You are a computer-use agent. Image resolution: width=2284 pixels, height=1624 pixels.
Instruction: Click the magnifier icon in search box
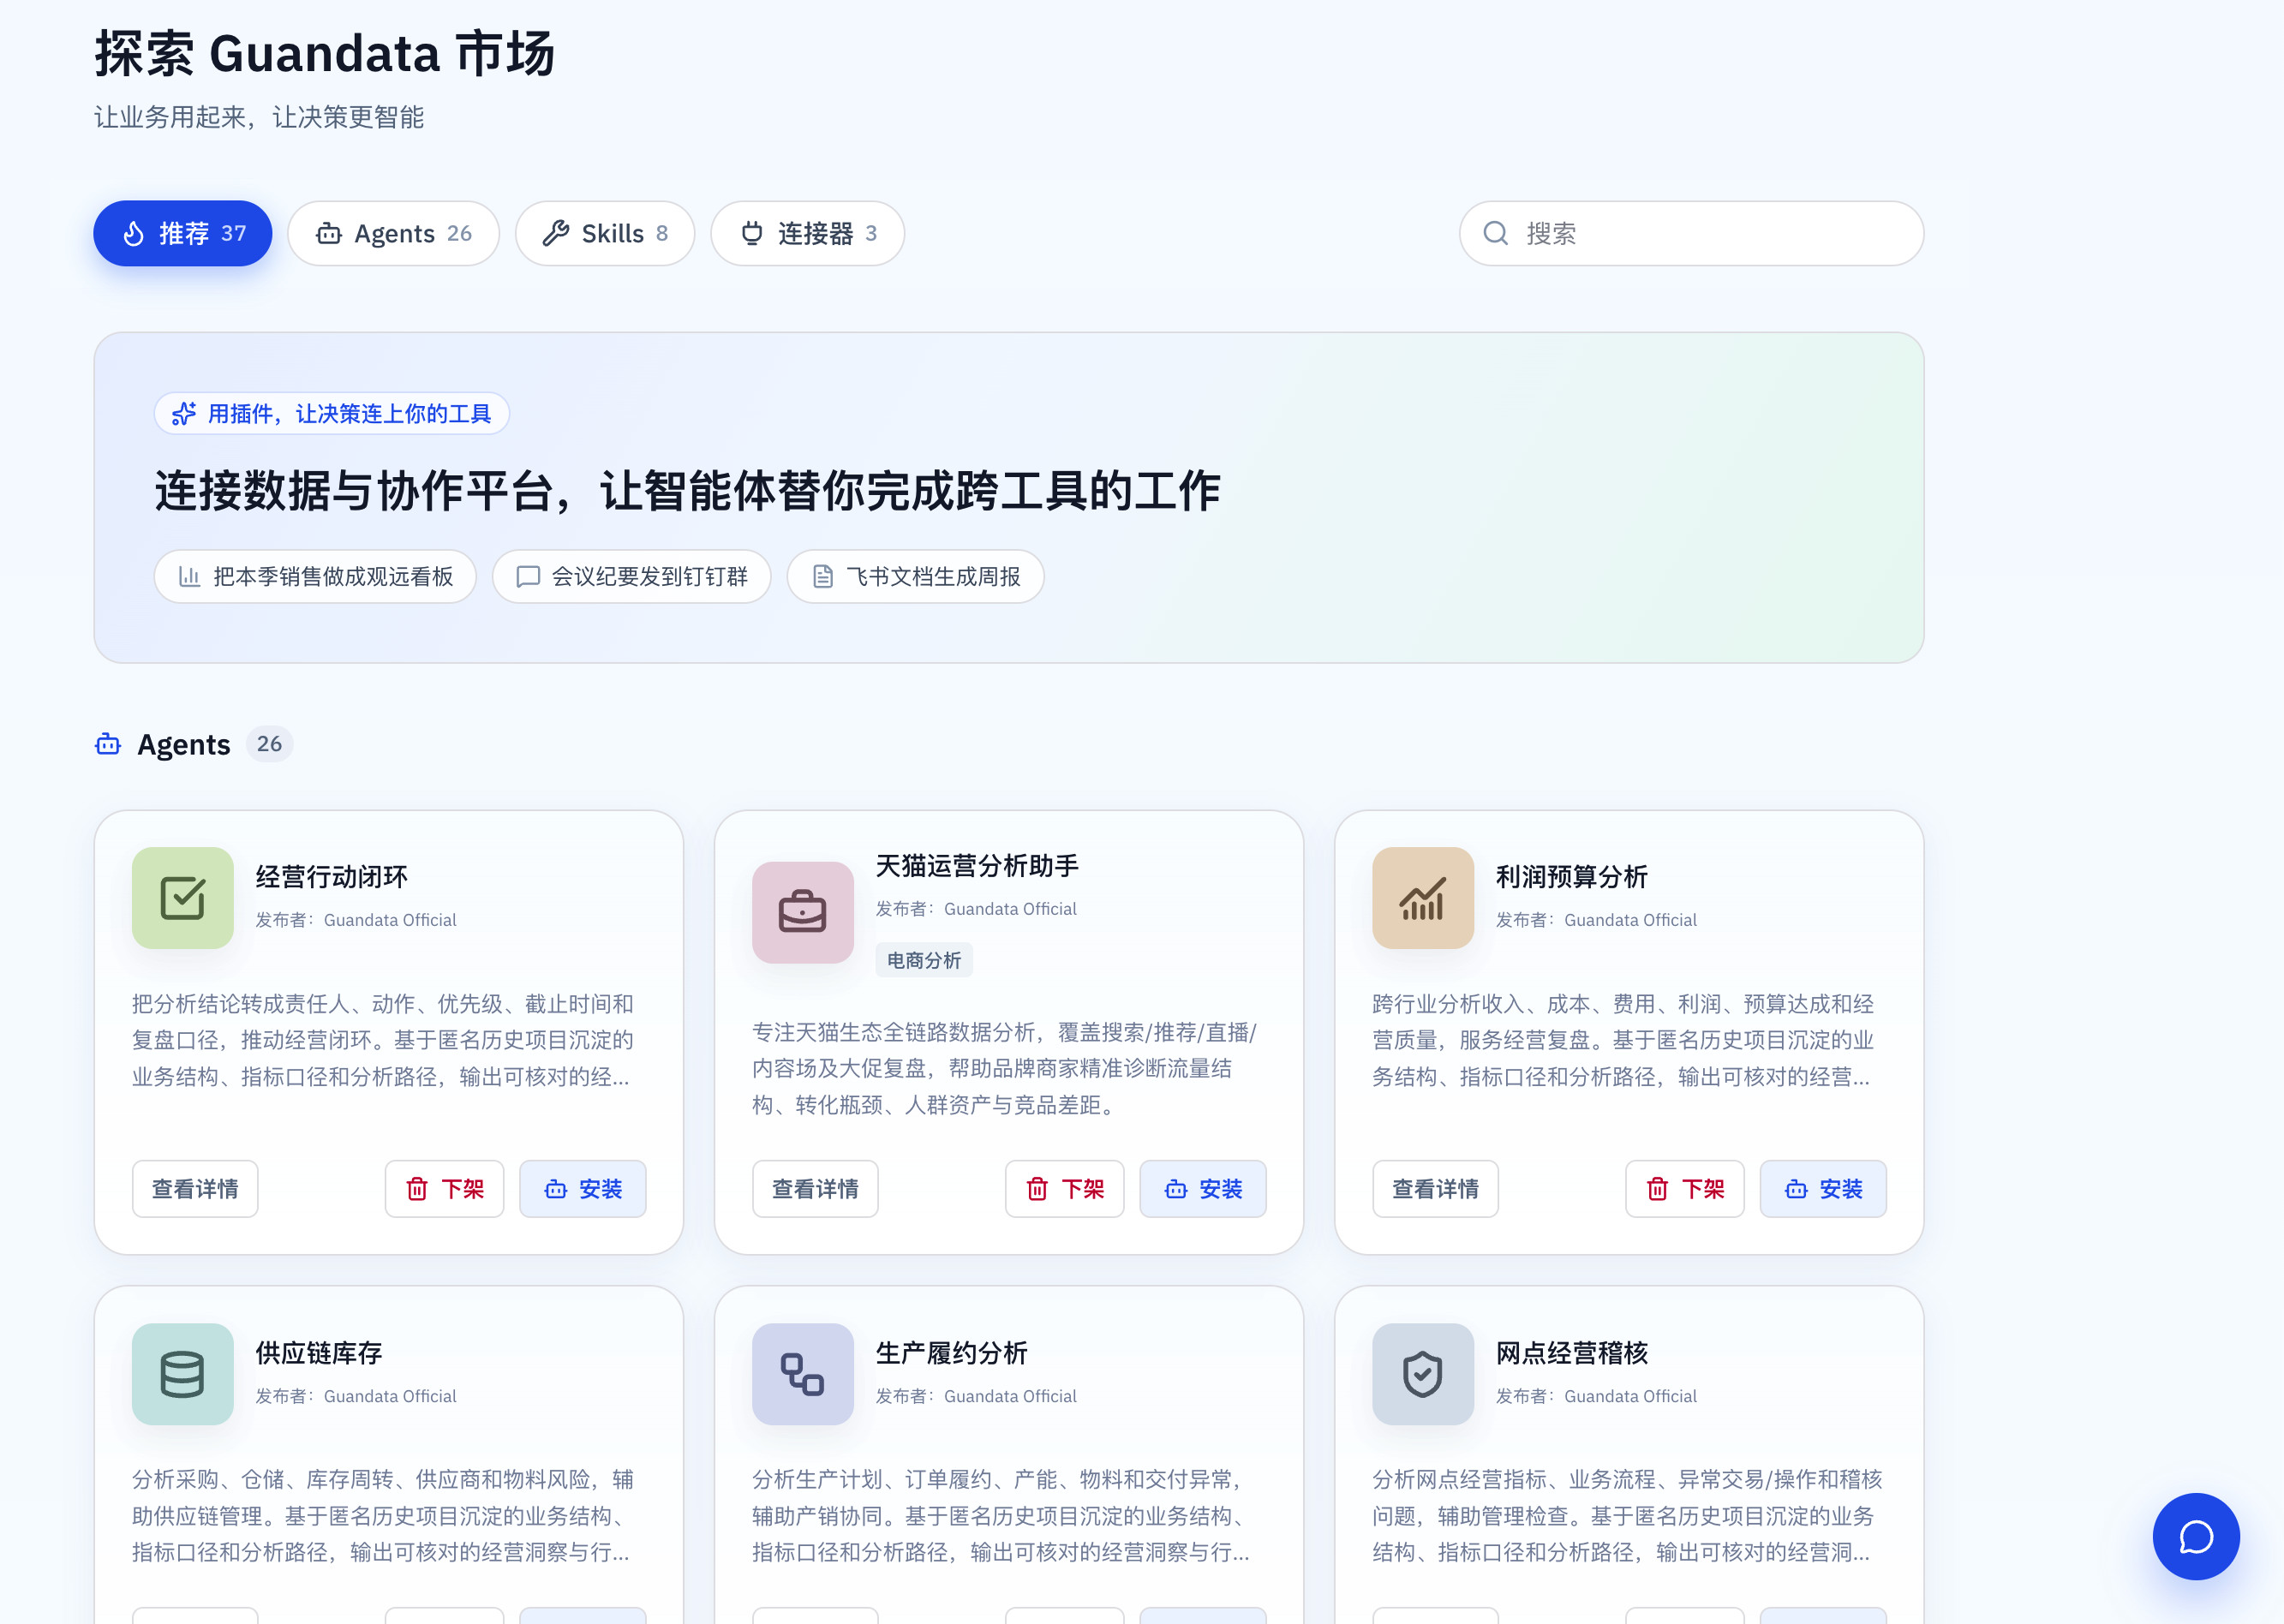click(x=1495, y=233)
